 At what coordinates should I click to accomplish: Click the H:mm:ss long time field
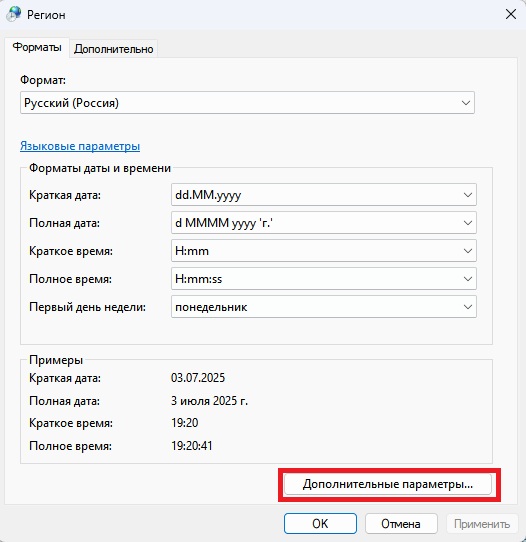click(x=324, y=279)
